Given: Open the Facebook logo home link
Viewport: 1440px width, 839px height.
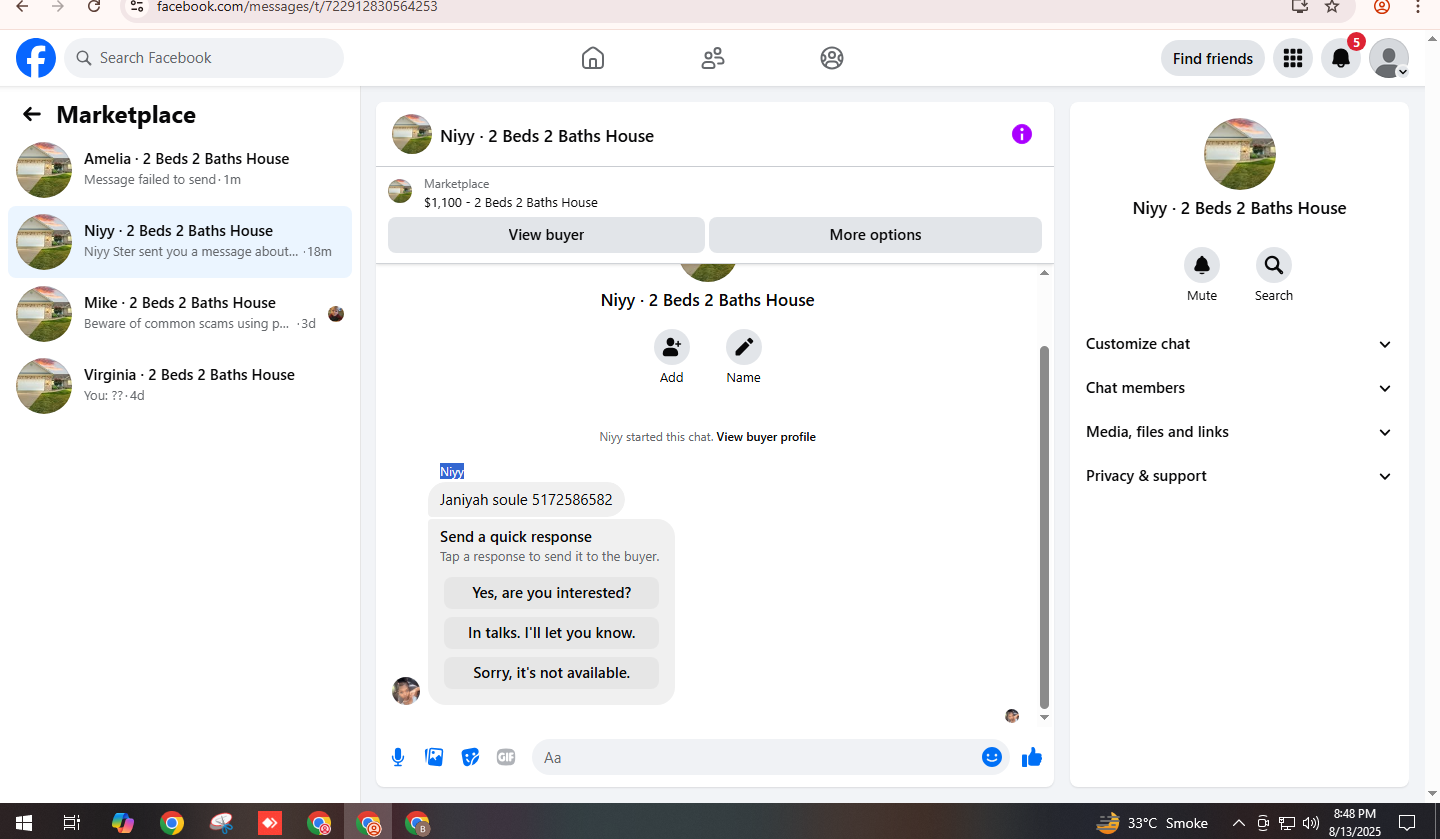Looking at the screenshot, I should [x=36, y=58].
